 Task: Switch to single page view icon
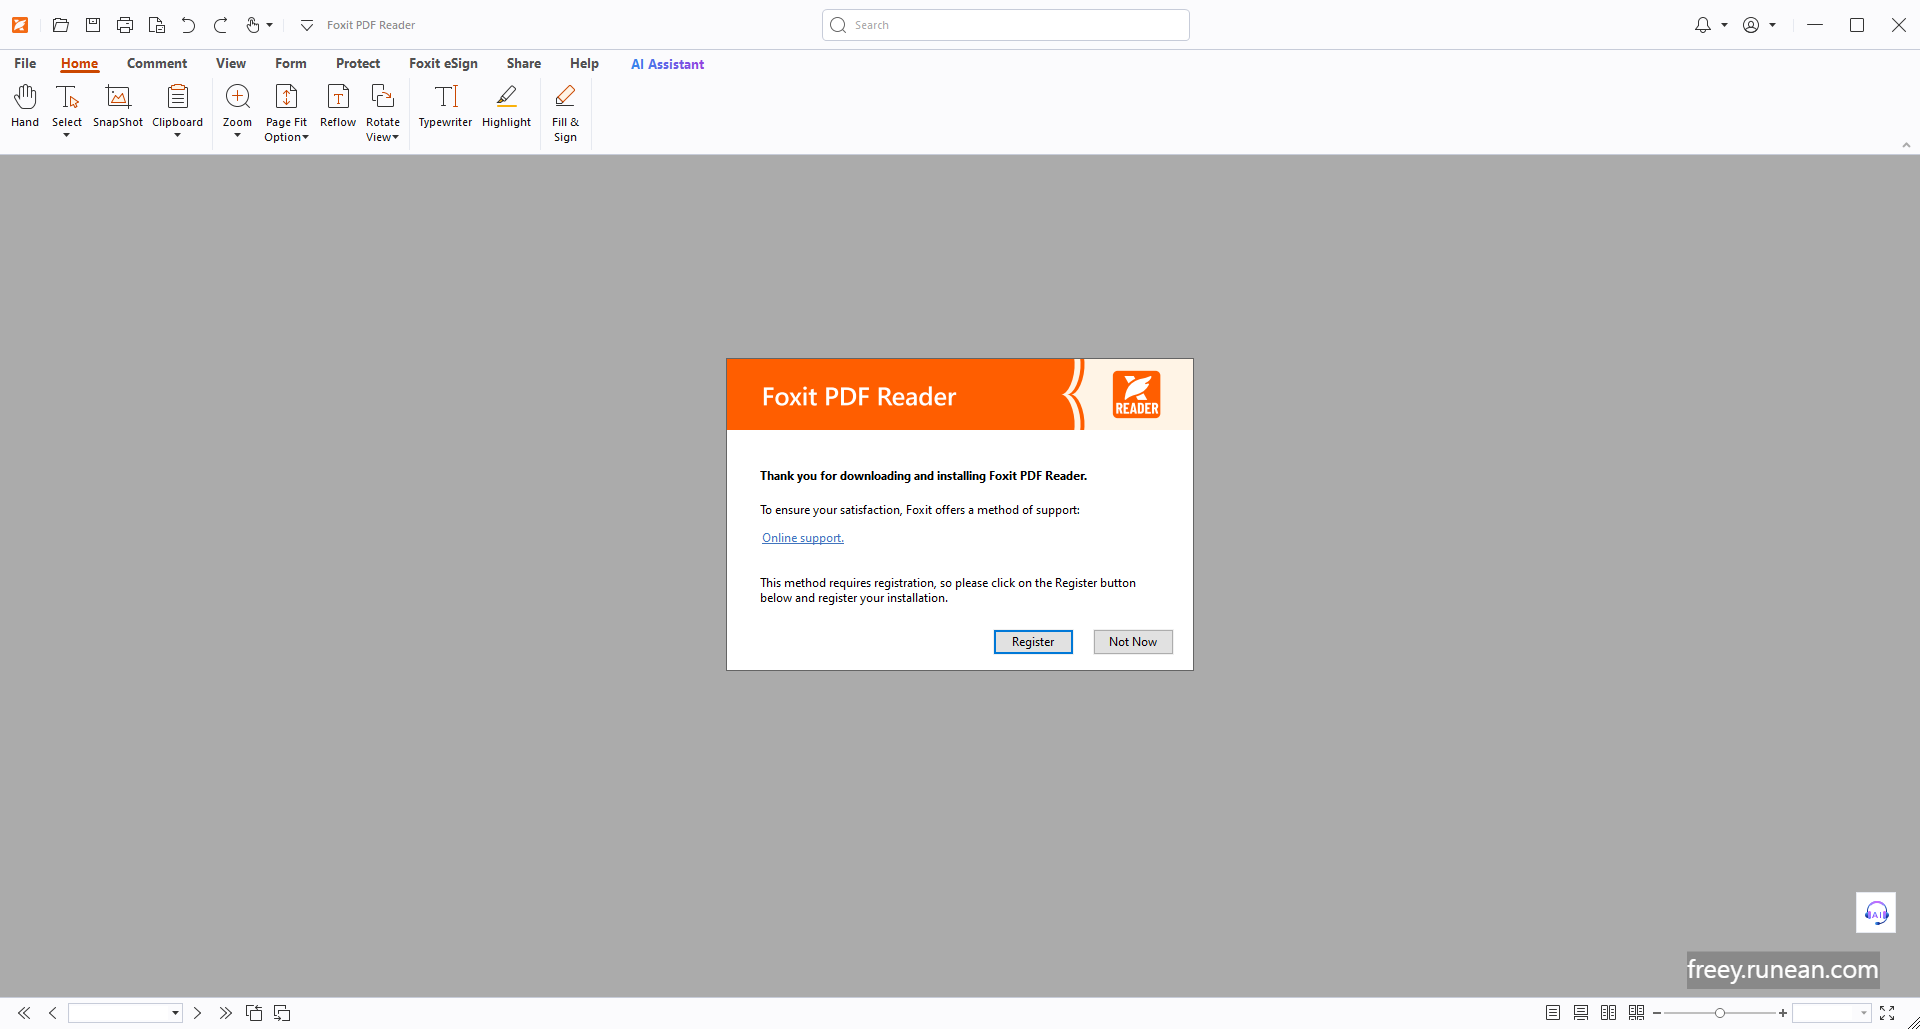[x=1553, y=1013]
